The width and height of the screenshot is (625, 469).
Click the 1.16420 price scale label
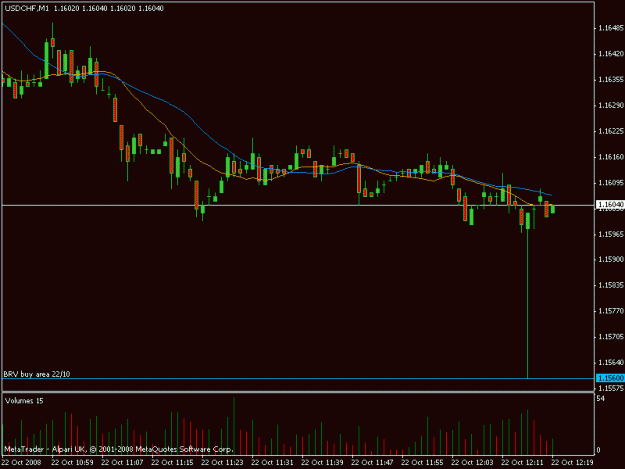pyautogui.click(x=611, y=54)
